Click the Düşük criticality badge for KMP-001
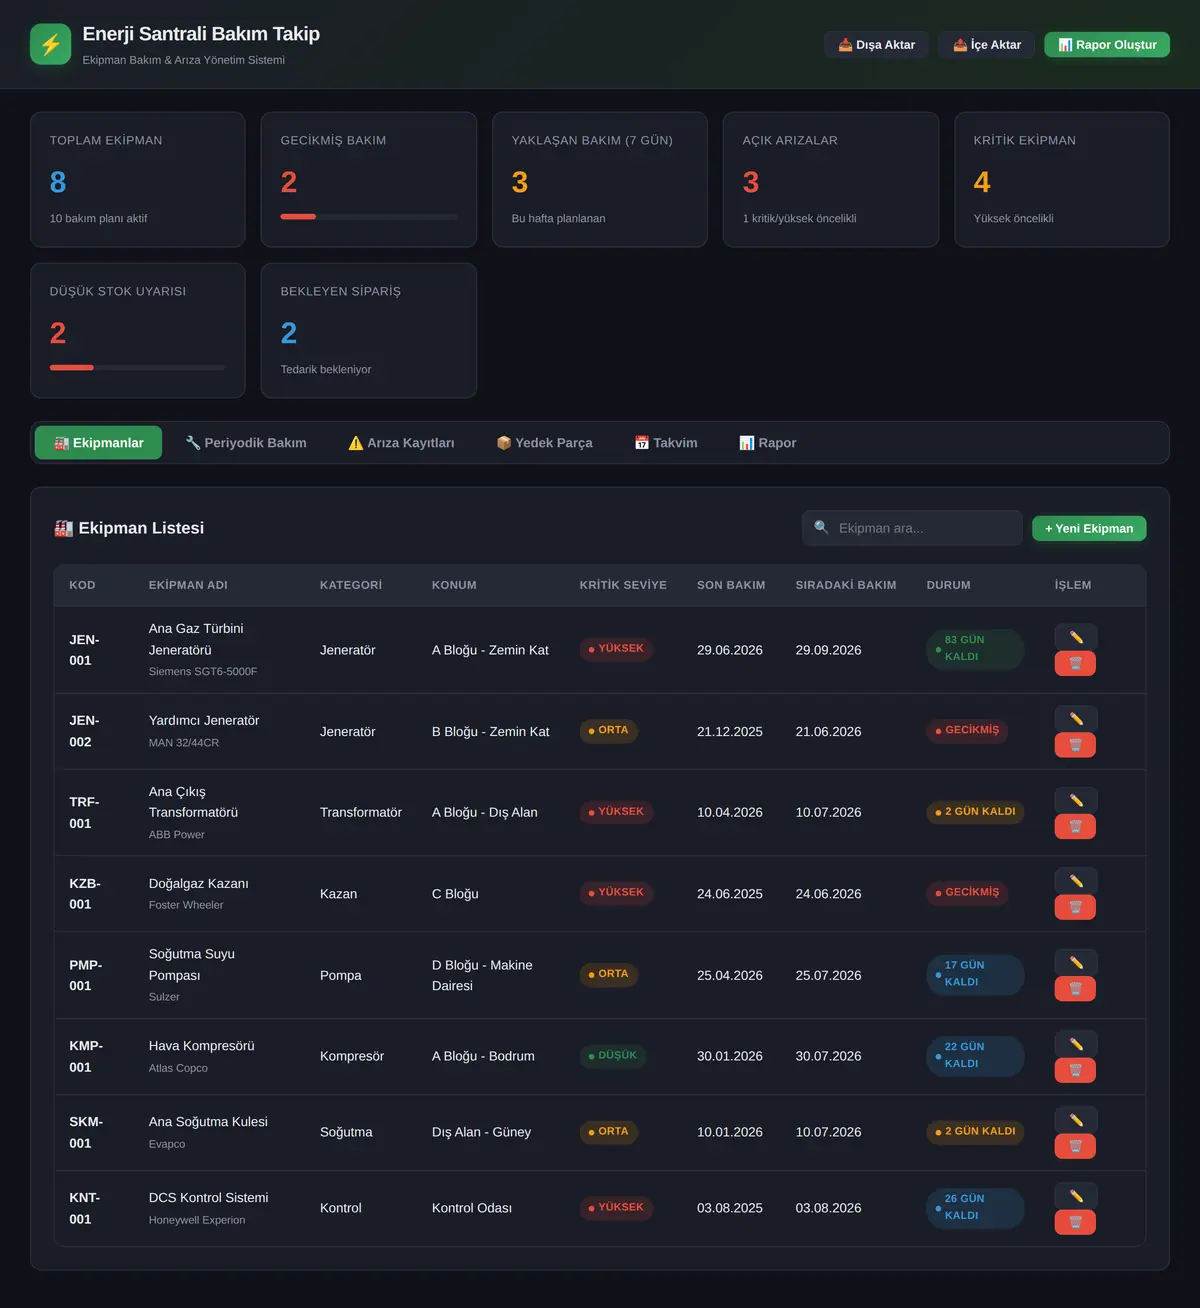 (x=613, y=1056)
